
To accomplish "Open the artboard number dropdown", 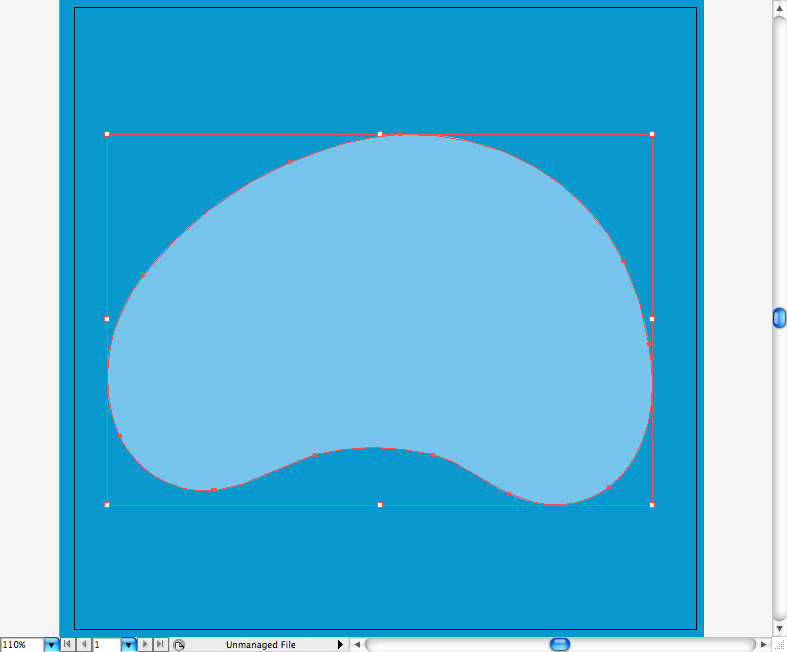I will pos(128,645).
